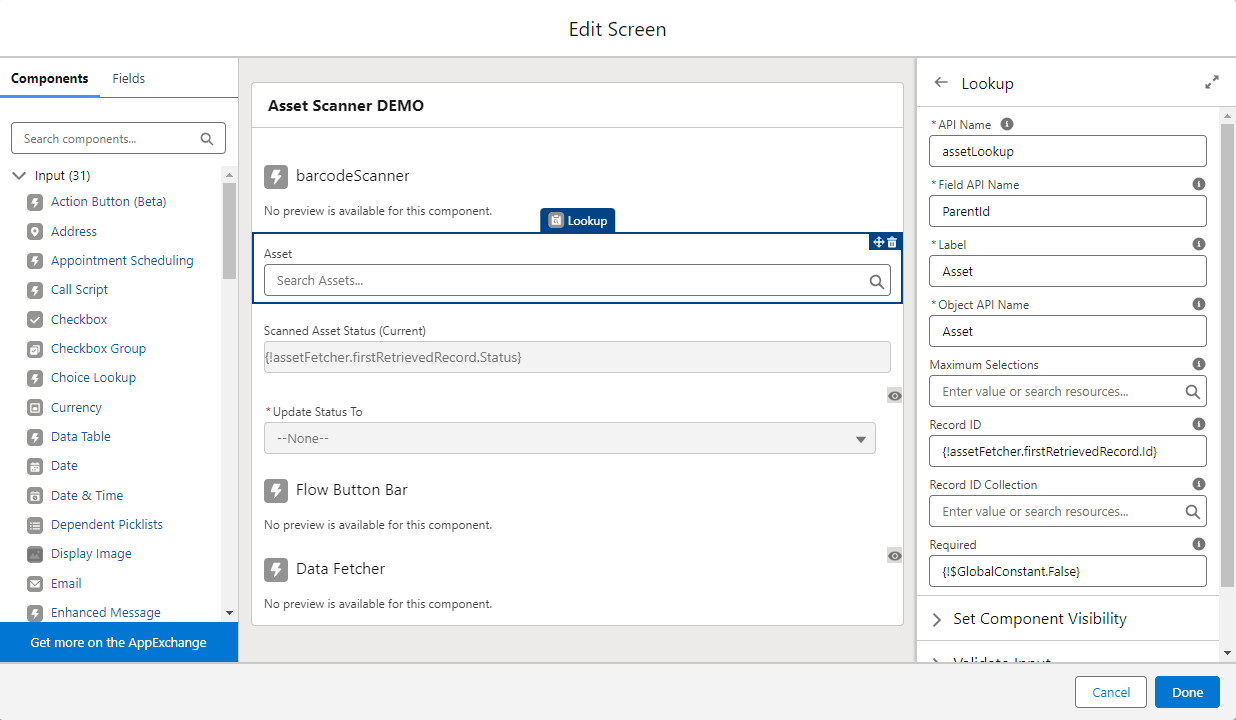Screen dimensions: 1236x720
Task: Click the Done button
Action: 1187,692
